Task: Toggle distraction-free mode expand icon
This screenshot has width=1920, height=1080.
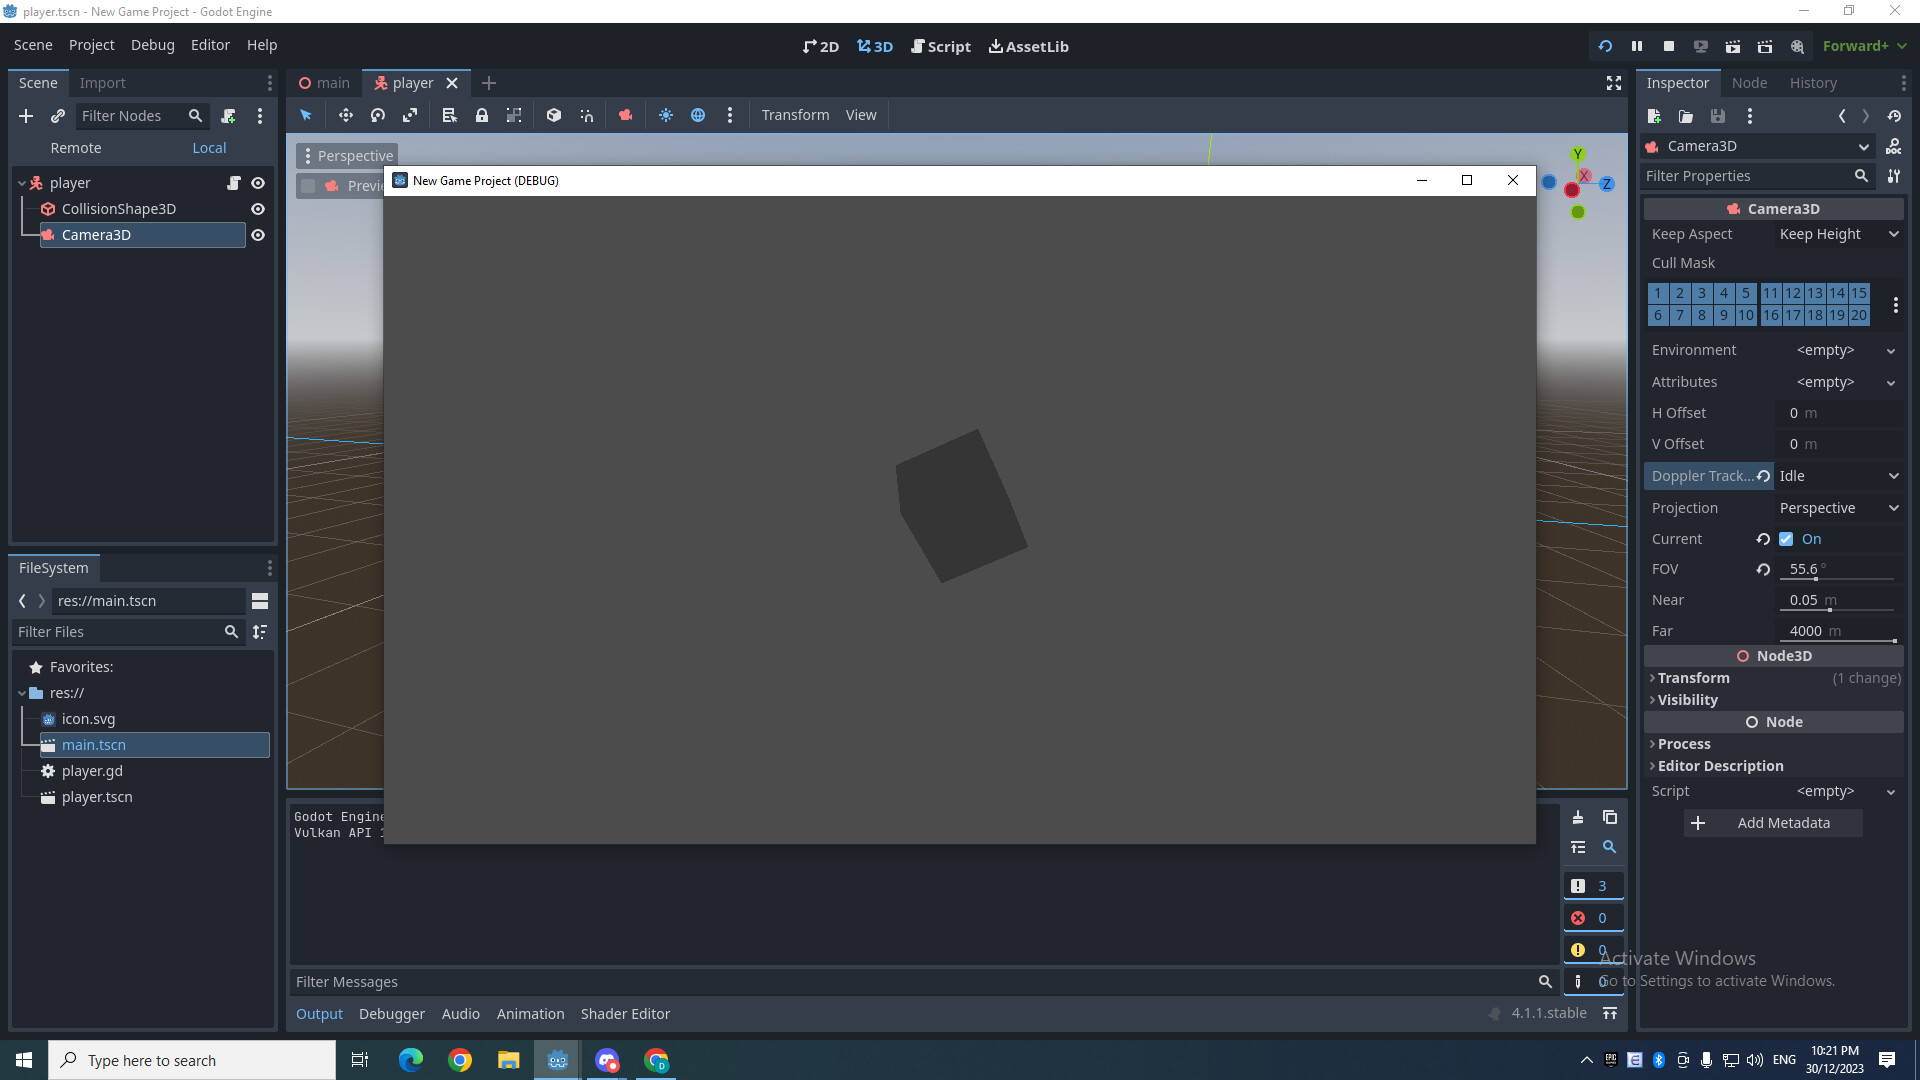Action: (x=1614, y=83)
